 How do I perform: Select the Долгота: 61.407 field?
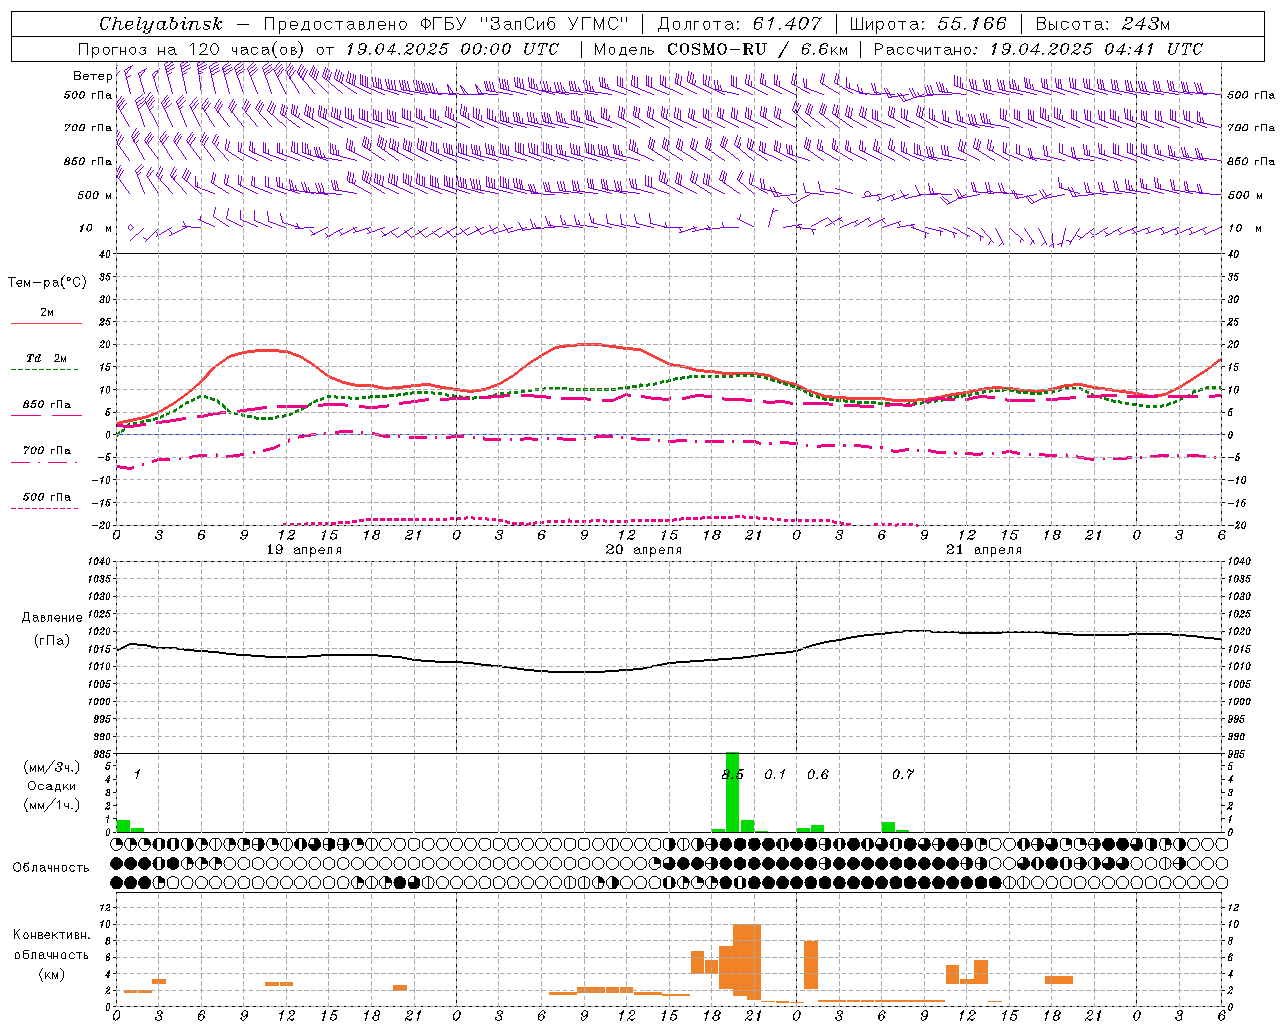click(739, 24)
